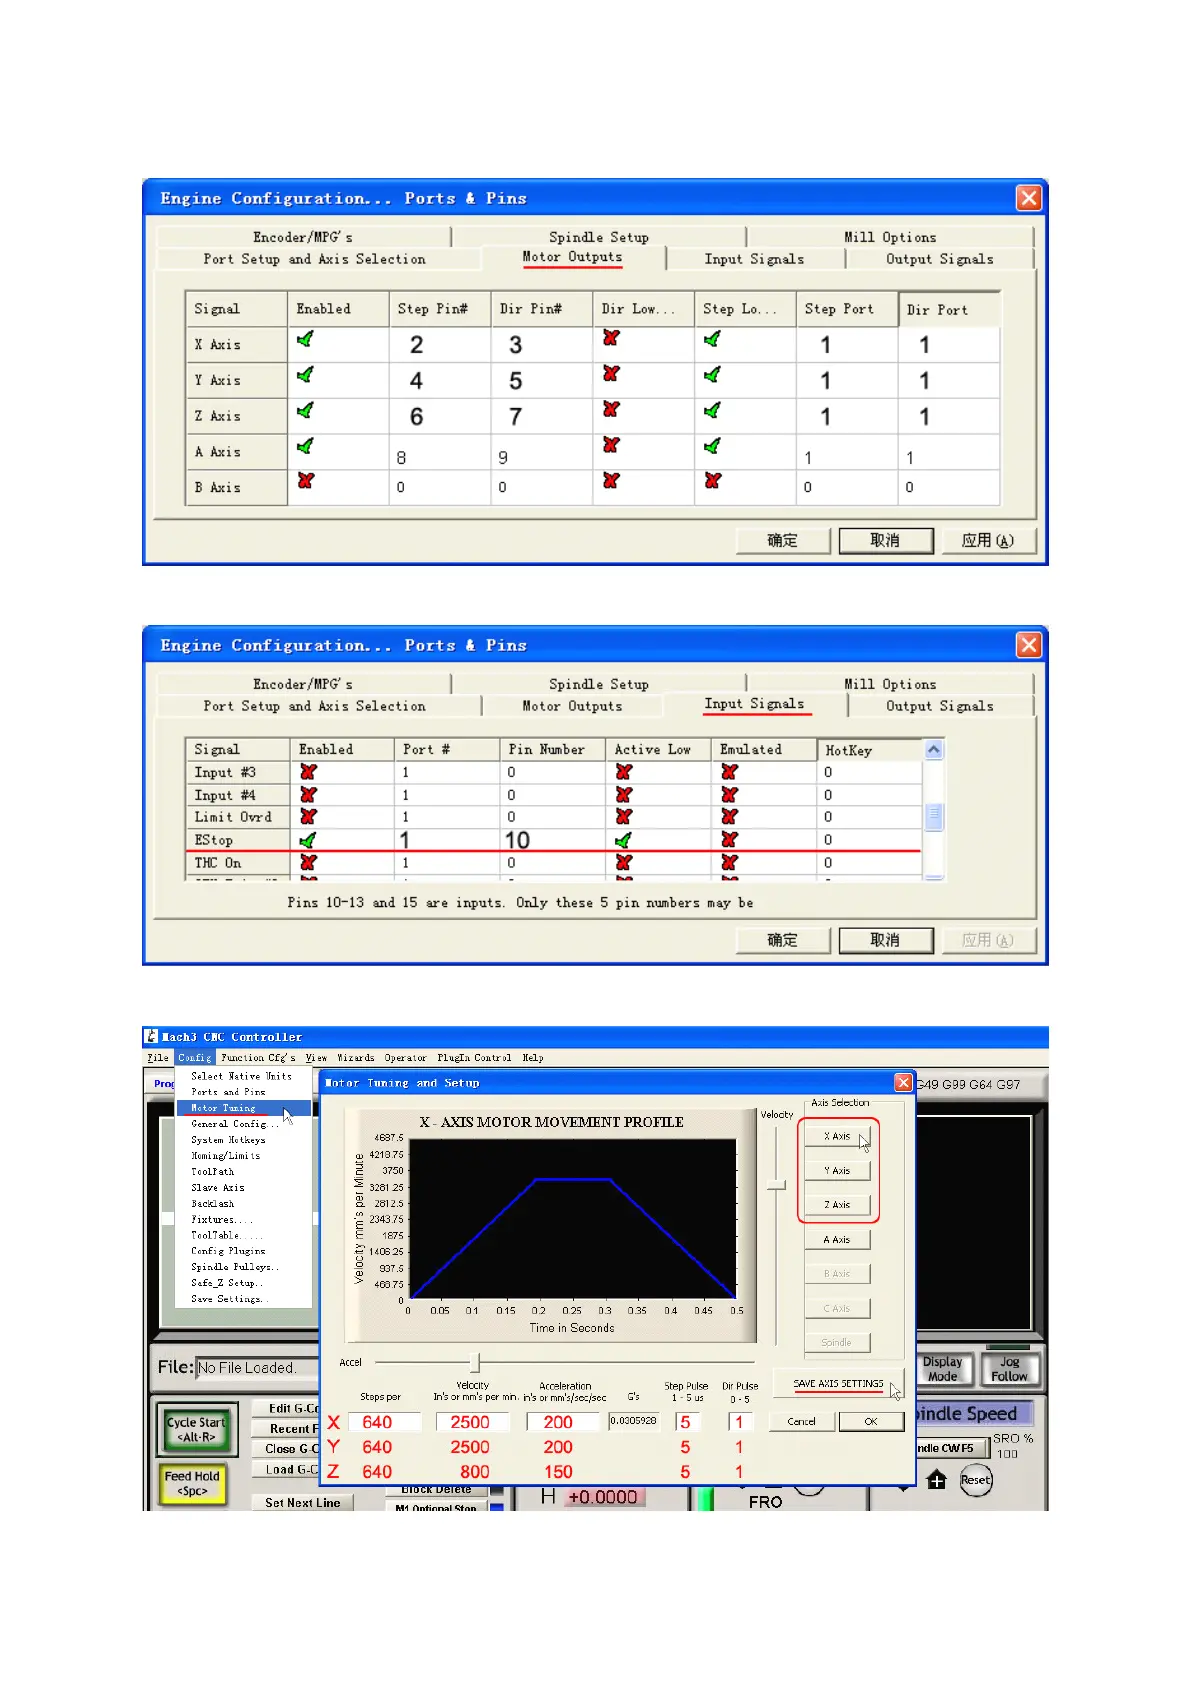Toggle A Axis Enabled checkmark in Motor Outputs
This screenshot has width=1191, height=1684.
(x=305, y=446)
